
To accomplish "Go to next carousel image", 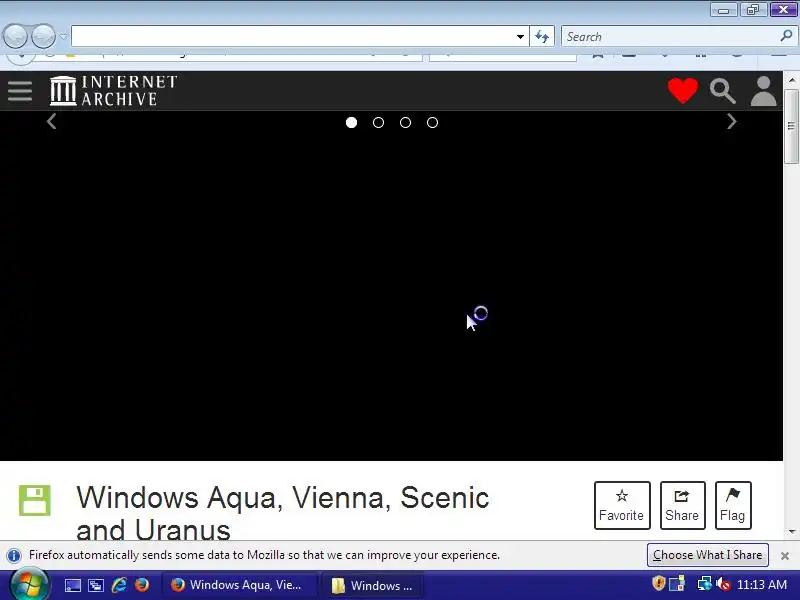I will [x=732, y=121].
